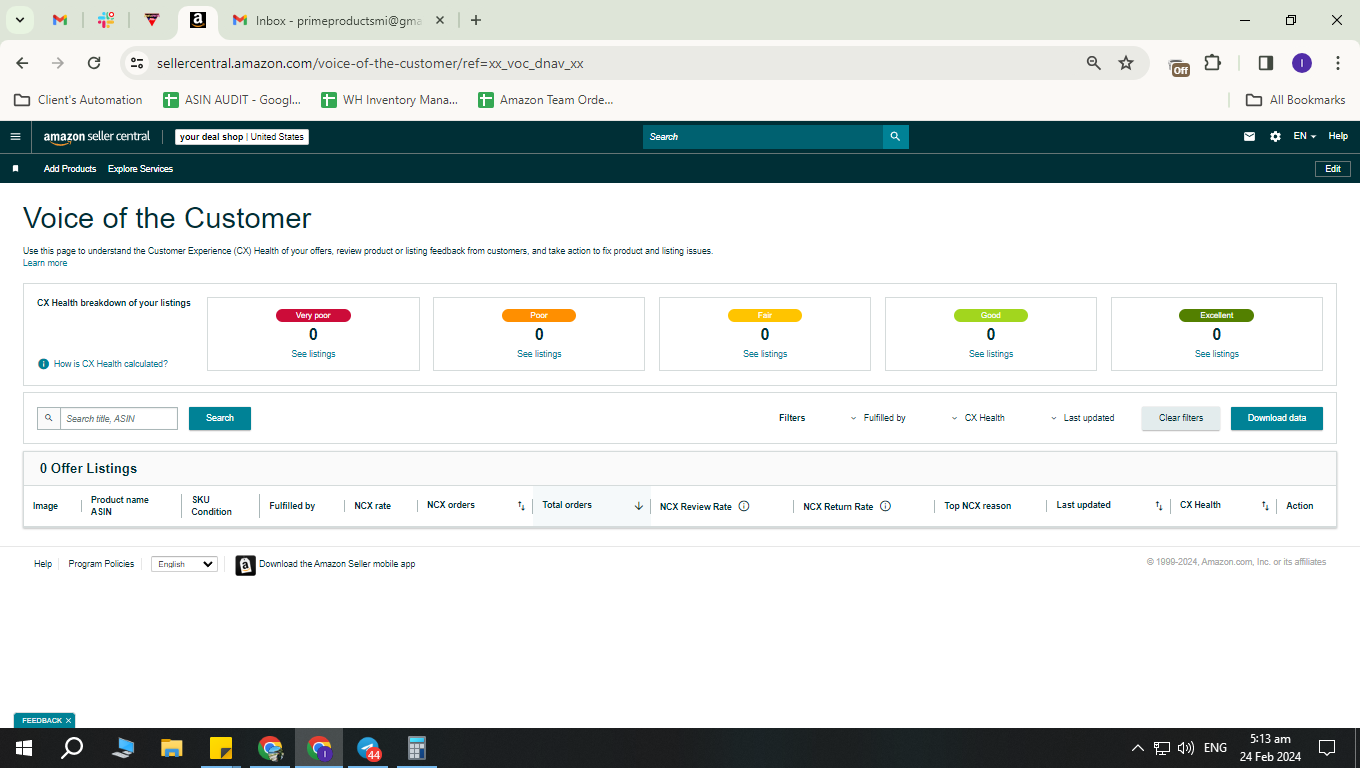The height and width of the screenshot is (768, 1360).
Task: Click the top Seller Central search field
Action: (763, 137)
